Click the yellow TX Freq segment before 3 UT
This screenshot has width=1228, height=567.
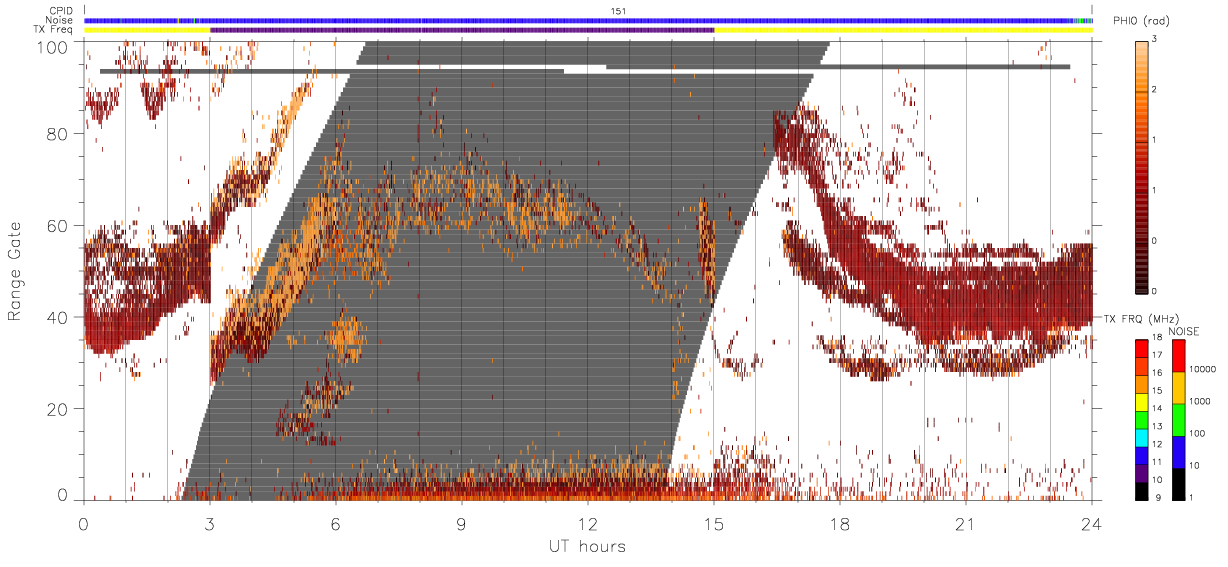point(147,30)
